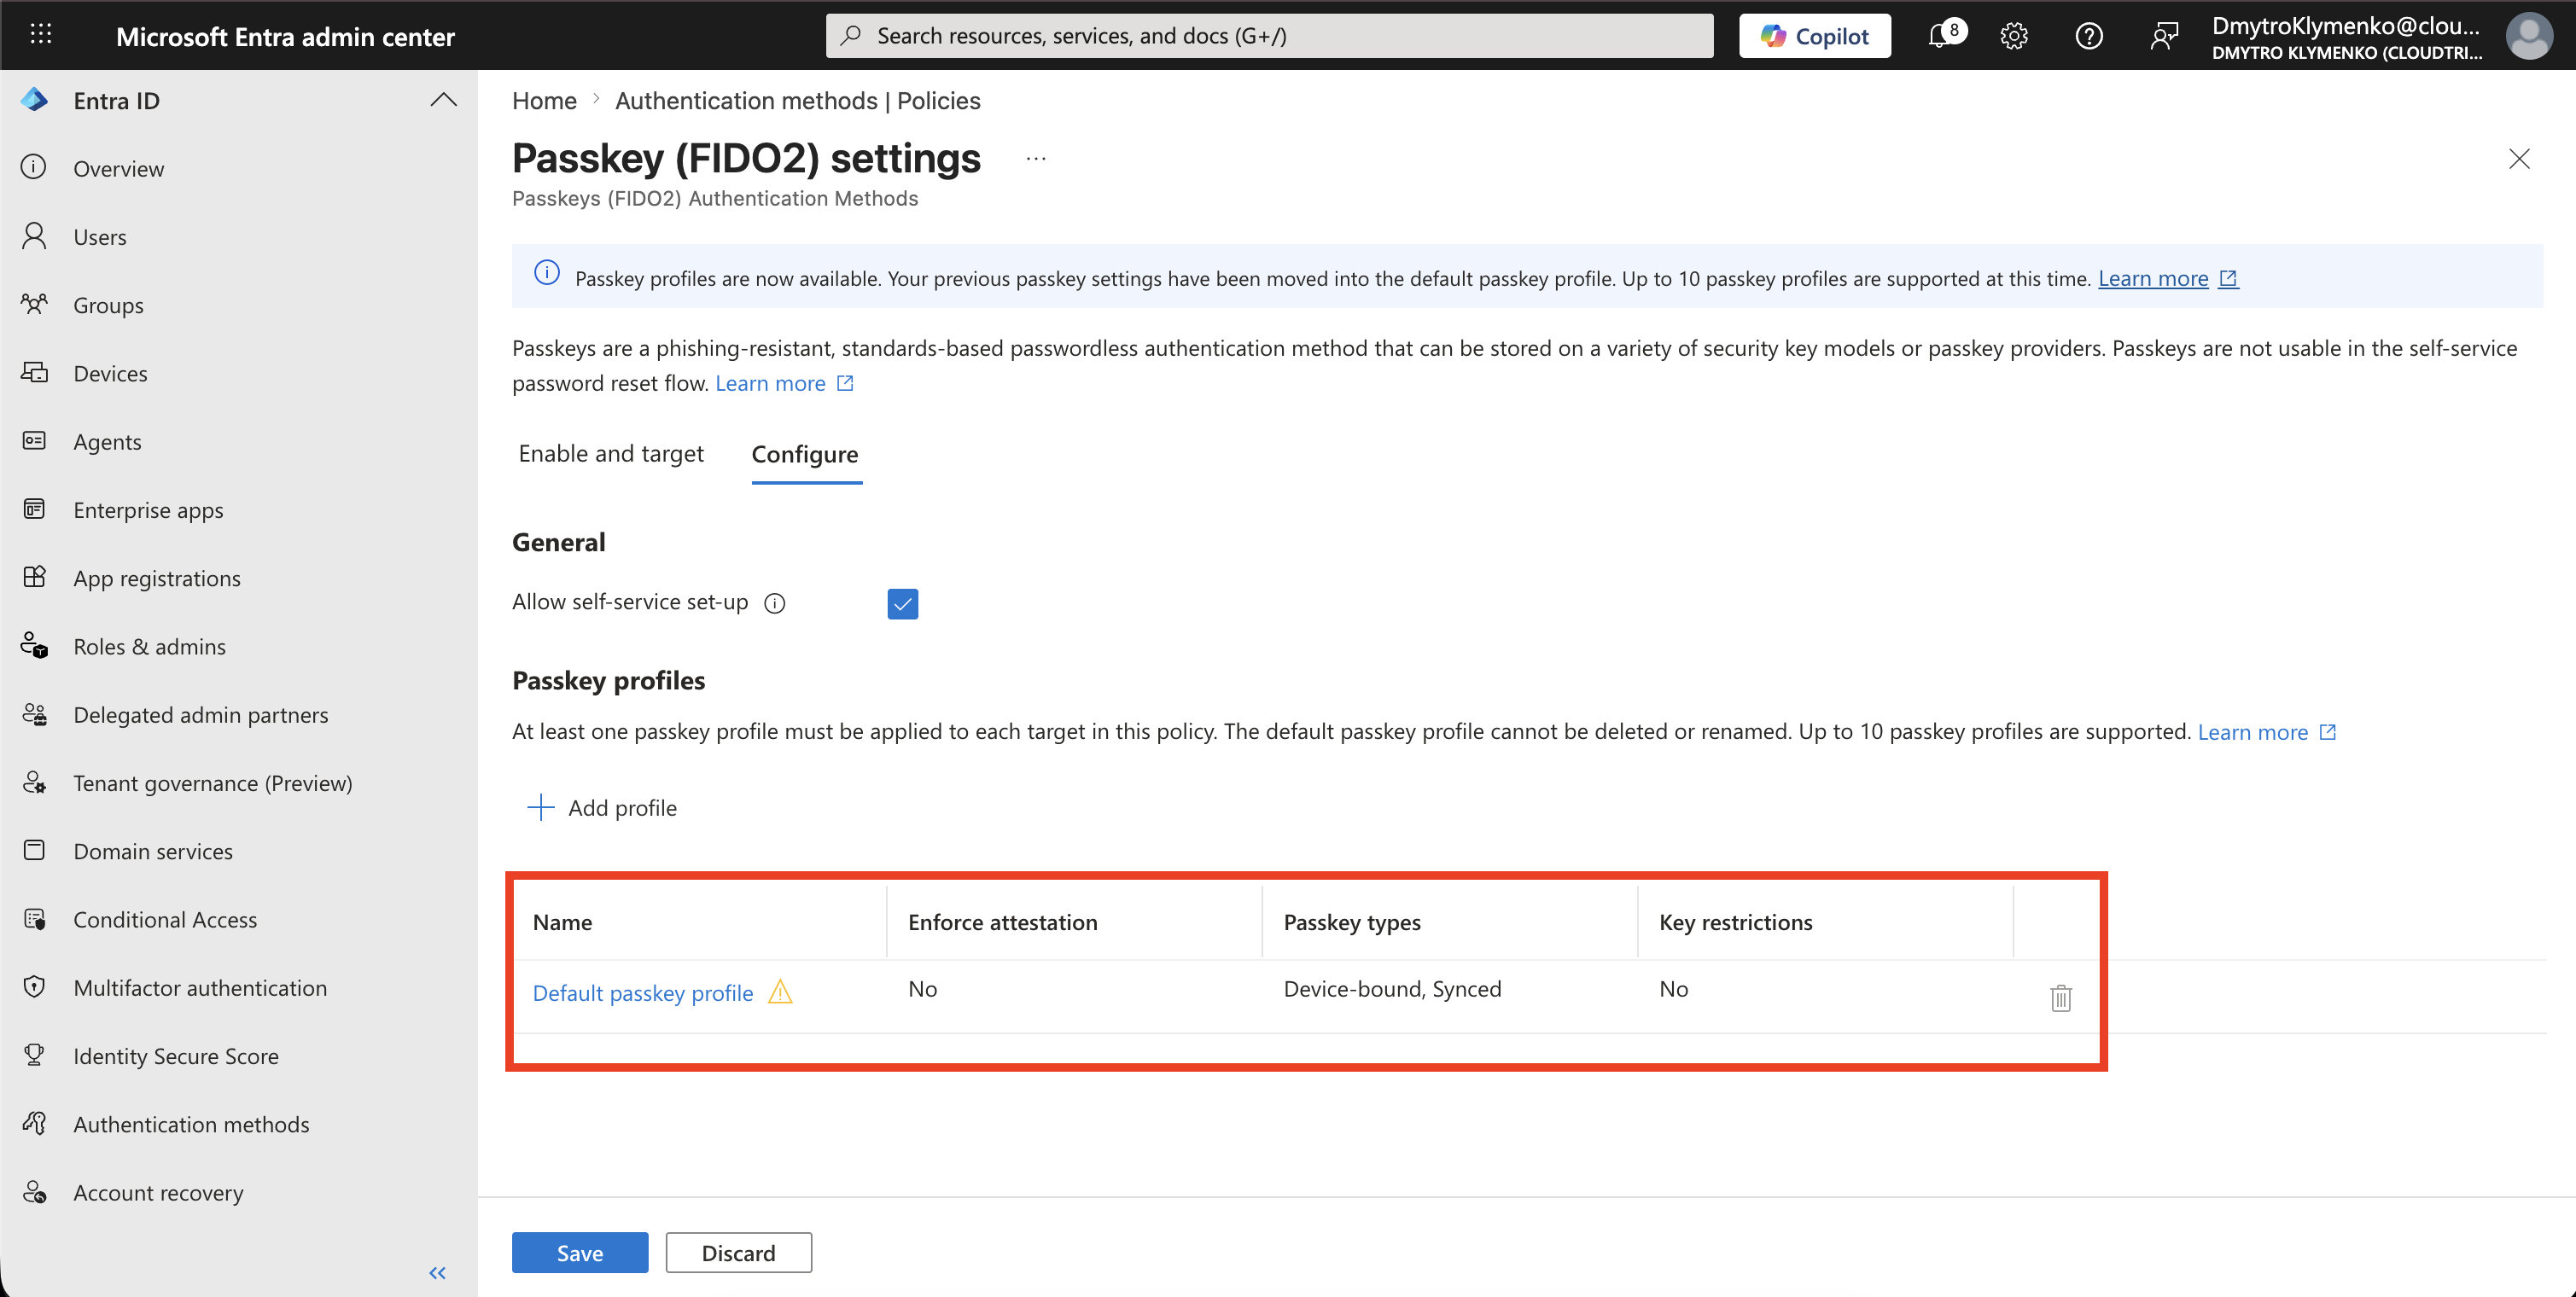2576x1297 pixels.
Task: Click the App registrations icon in sidebar
Action: tap(34, 577)
